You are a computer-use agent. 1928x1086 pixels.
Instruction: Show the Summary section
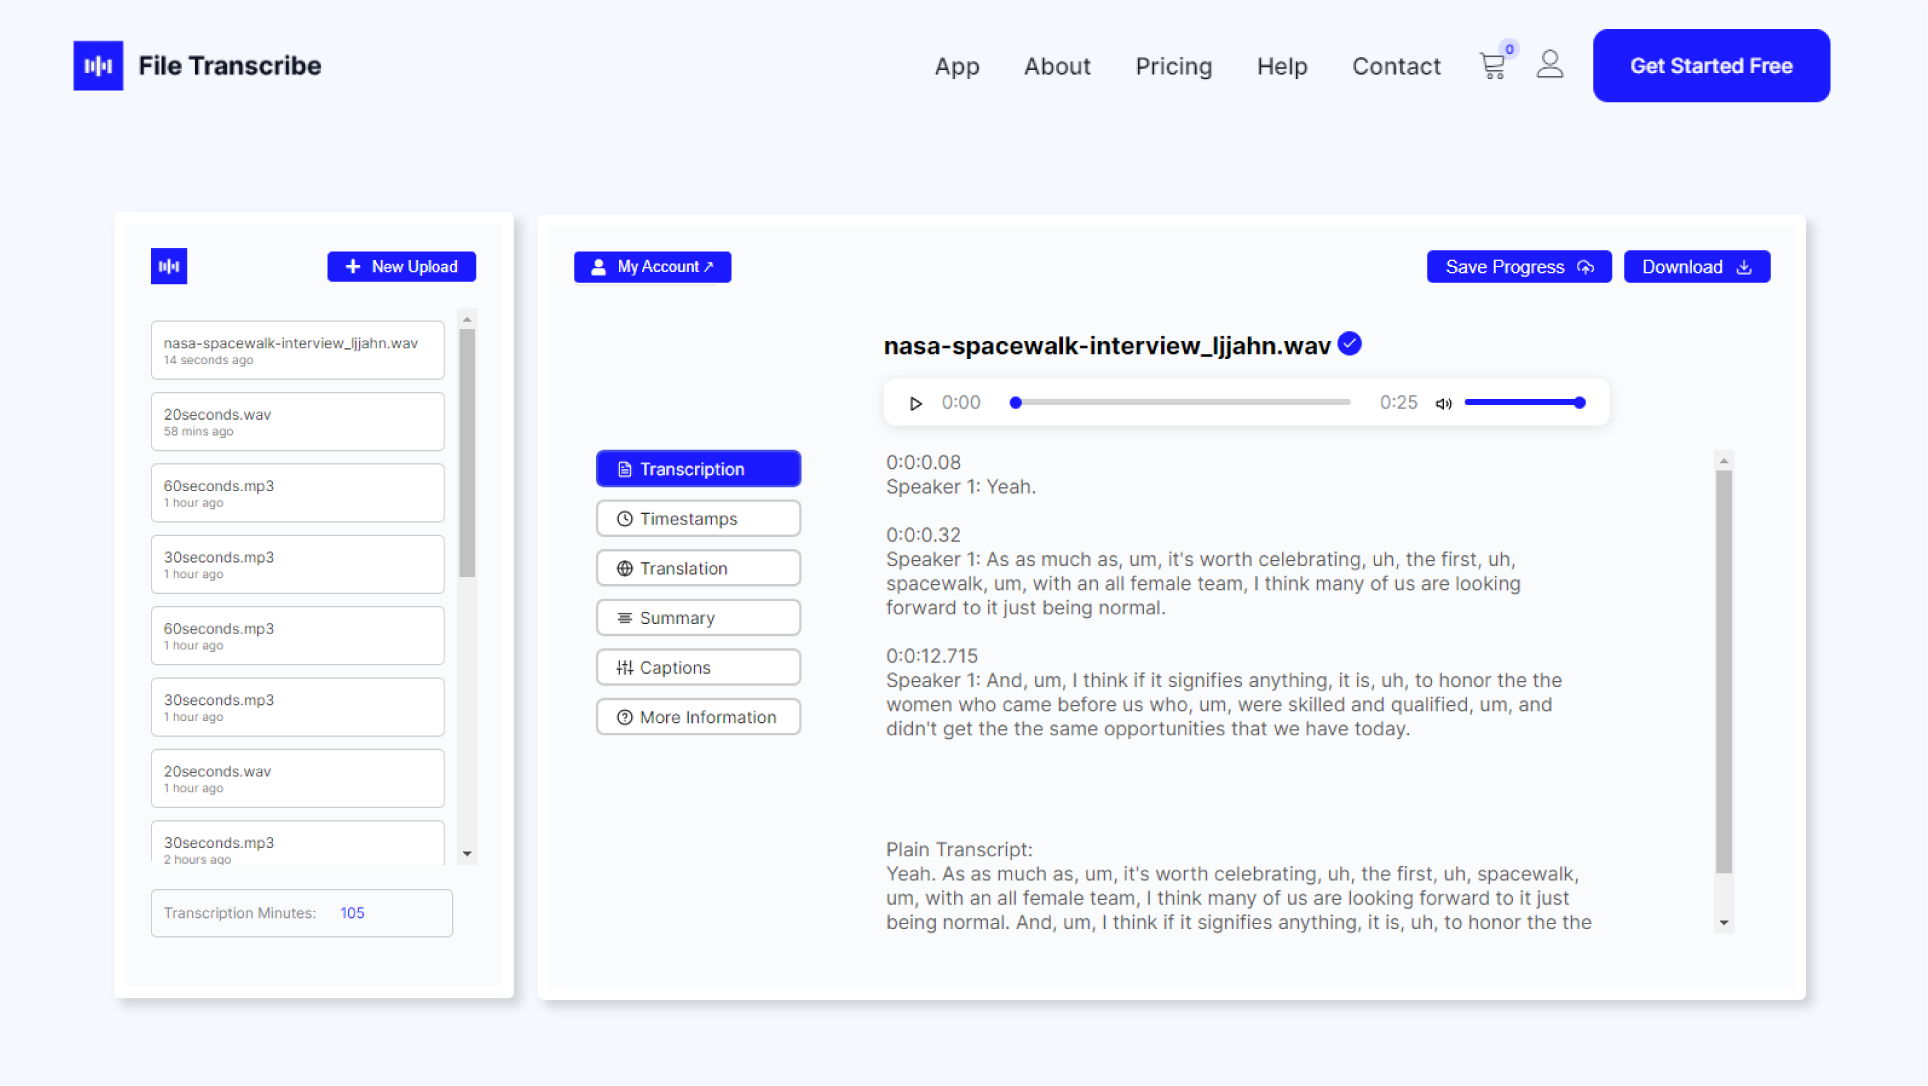tap(698, 618)
